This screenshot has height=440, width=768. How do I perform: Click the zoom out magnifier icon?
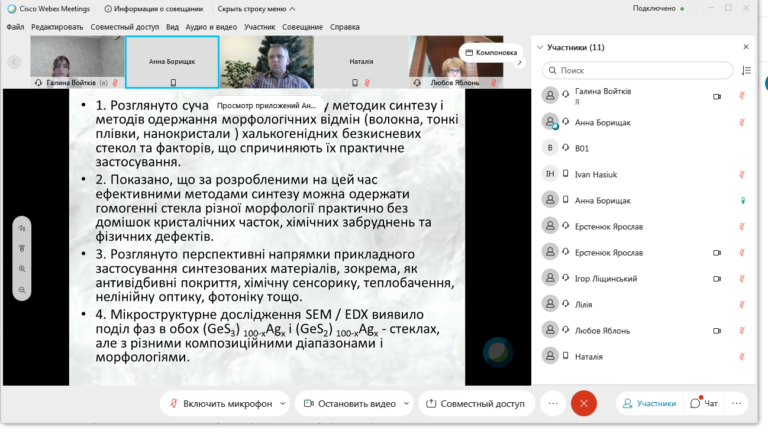pos(22,290)
